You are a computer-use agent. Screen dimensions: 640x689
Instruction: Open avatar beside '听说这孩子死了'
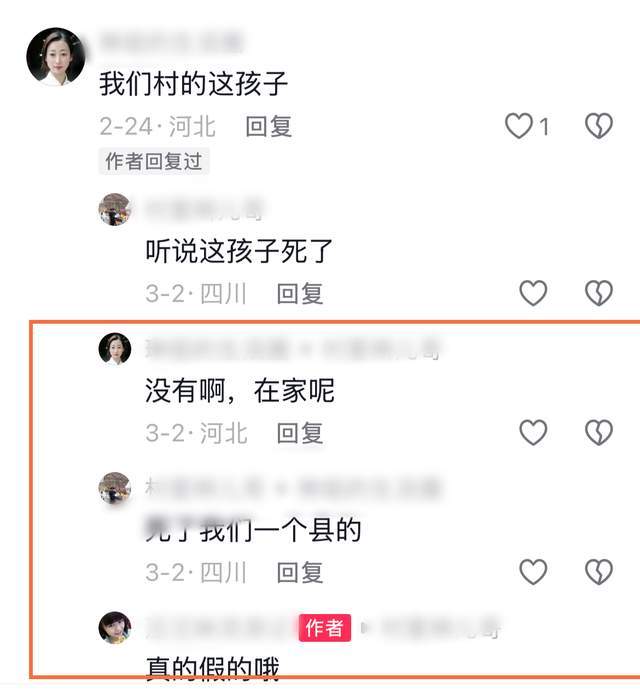click(x=115, y=209)
